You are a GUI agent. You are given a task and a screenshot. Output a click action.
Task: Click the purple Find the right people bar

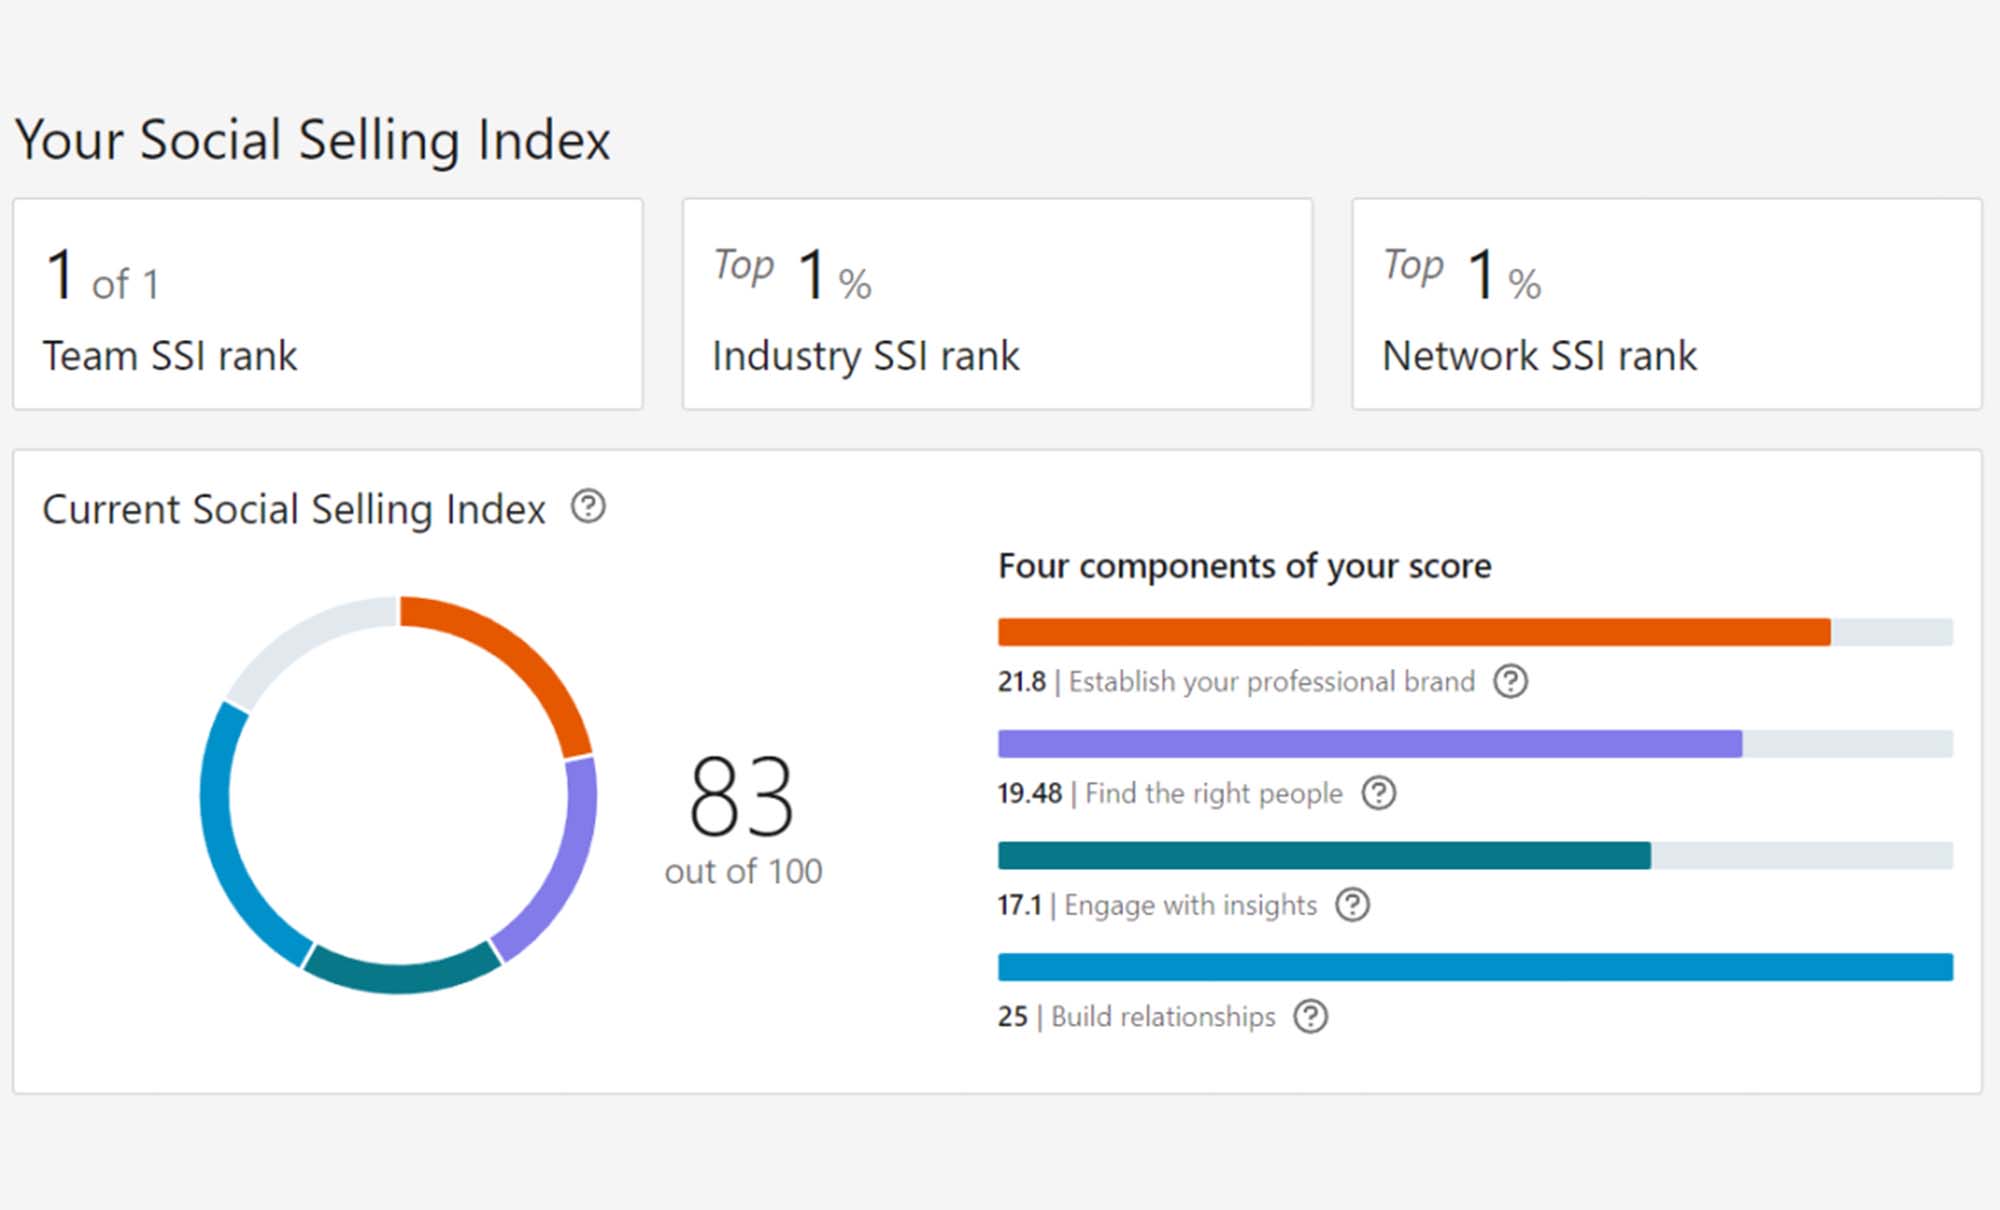[x=1370, y=744]
